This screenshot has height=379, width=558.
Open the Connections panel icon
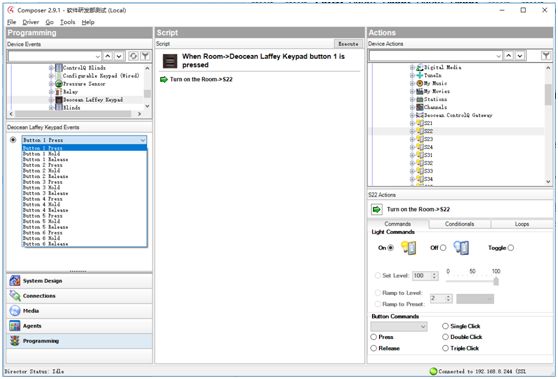(15, 296)
